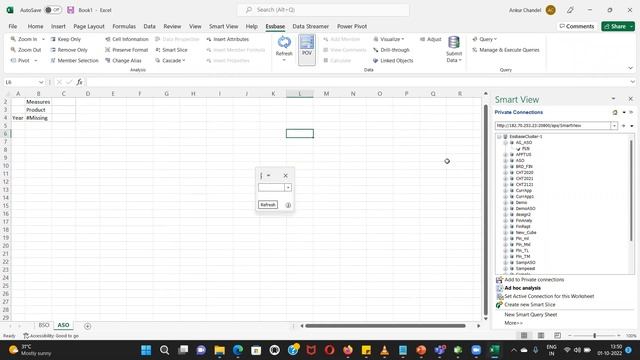The image size is (640, 360).
Task: Click Drill-through
Action: (x=391, y=50)
